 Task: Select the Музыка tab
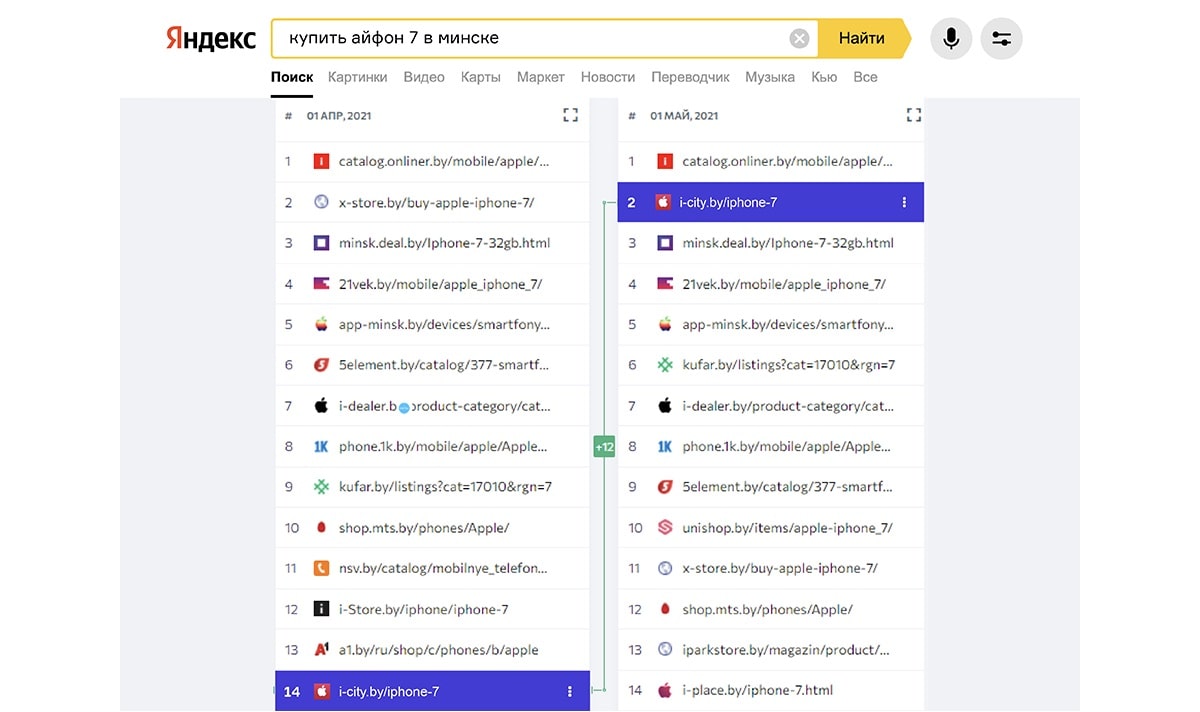(x=770, y=77)
